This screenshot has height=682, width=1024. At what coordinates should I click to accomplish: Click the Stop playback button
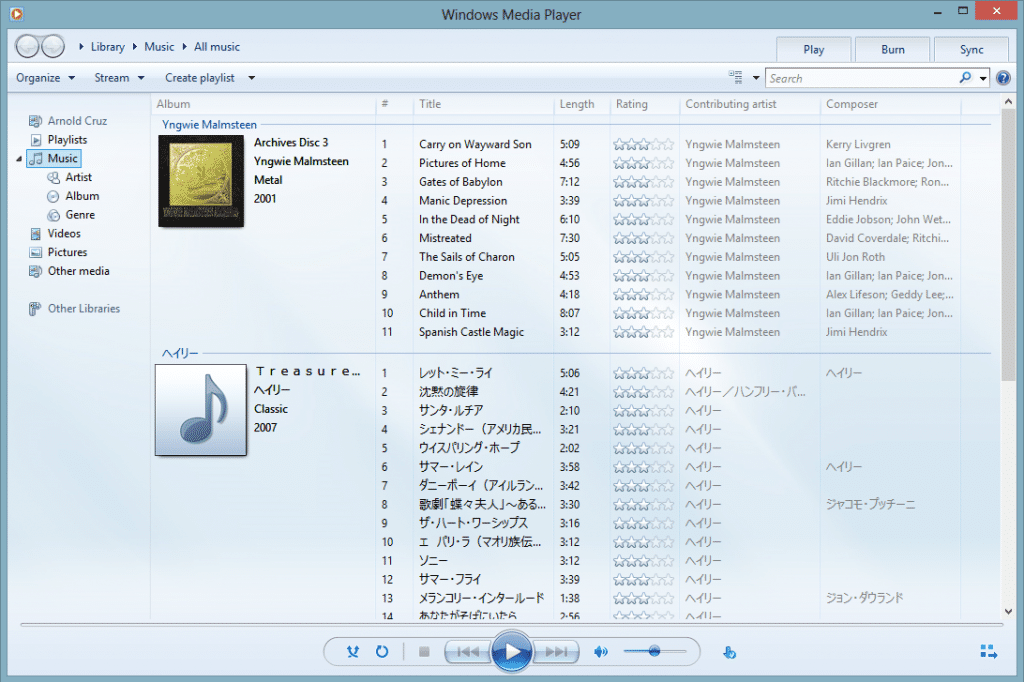coord(424,651)
